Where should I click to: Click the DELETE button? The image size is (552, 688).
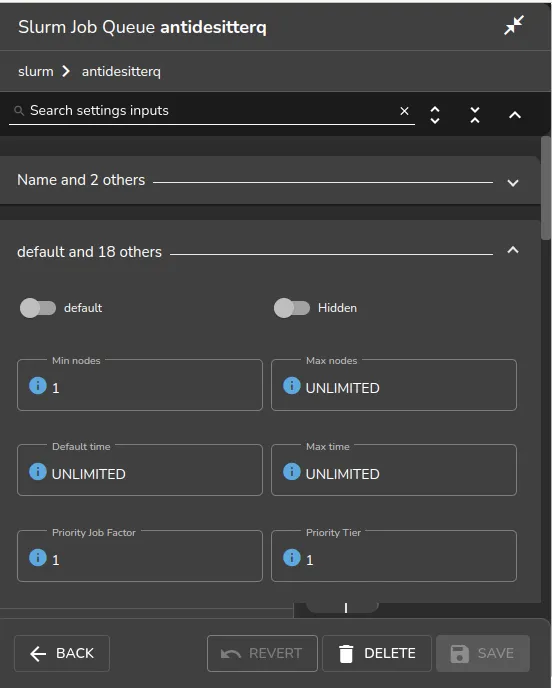pyautogui.click(x=377, y=653)
